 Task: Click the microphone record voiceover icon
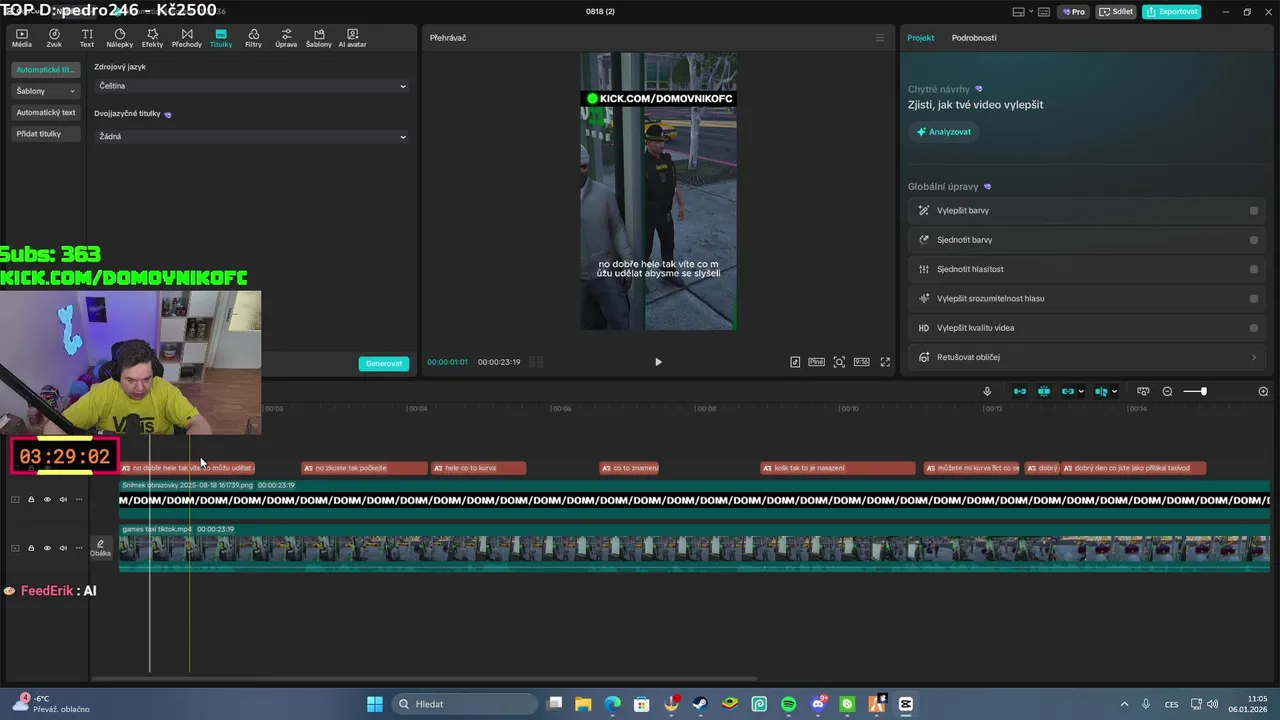(987, 391)
